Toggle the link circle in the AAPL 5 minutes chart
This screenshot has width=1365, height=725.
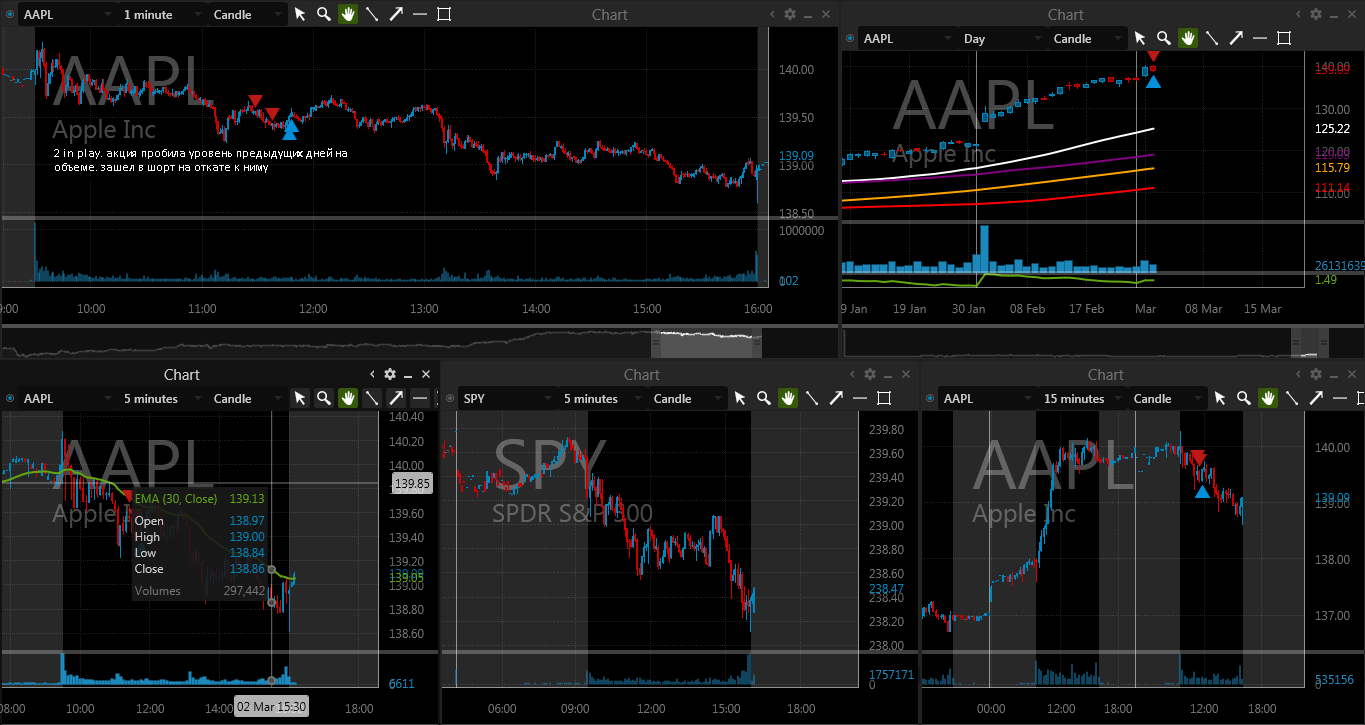10,399
